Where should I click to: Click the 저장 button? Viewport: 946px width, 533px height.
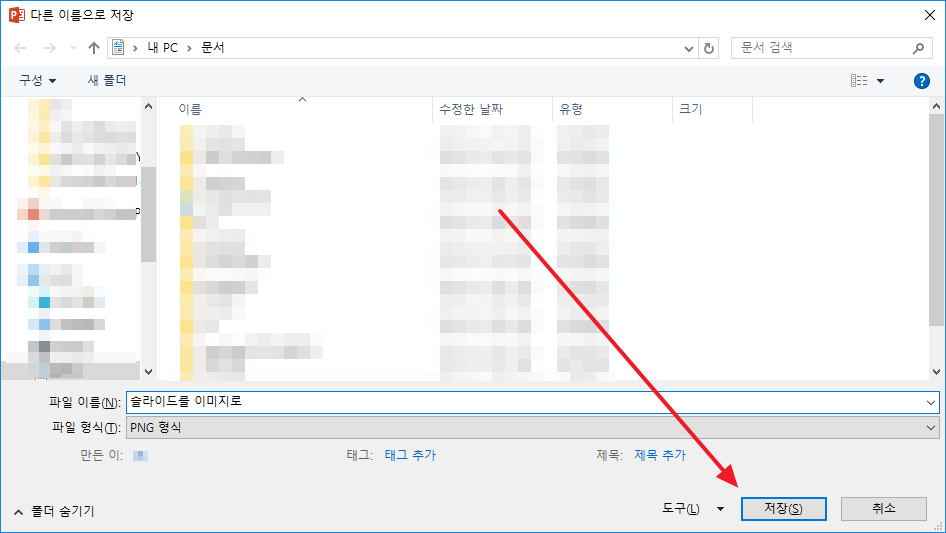[783, 508]
